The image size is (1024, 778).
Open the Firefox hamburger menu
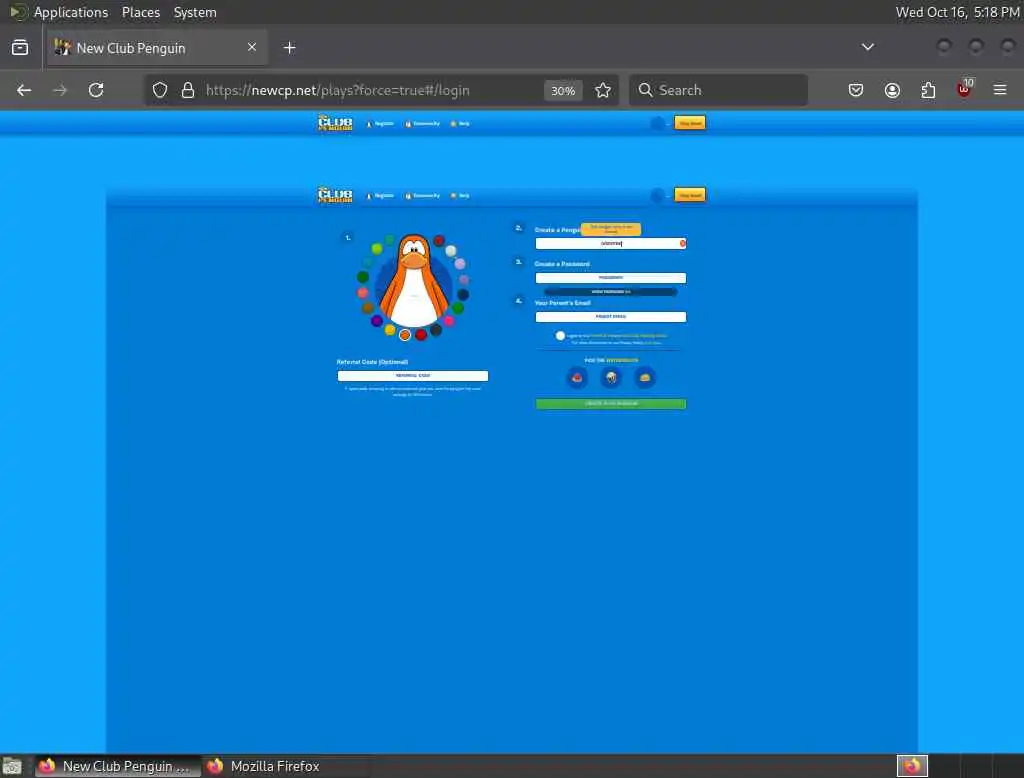1000,90
